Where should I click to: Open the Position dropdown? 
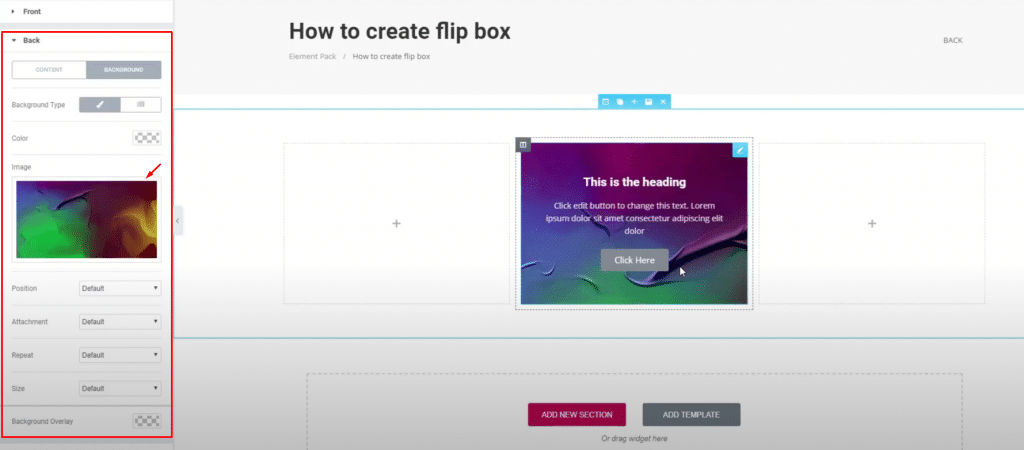119,288
